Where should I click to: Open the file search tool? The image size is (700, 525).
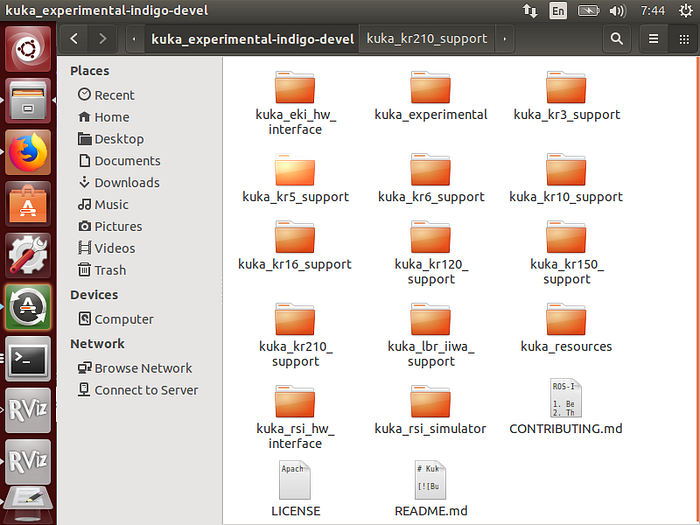pyautogui.click(x=617, y=39)
